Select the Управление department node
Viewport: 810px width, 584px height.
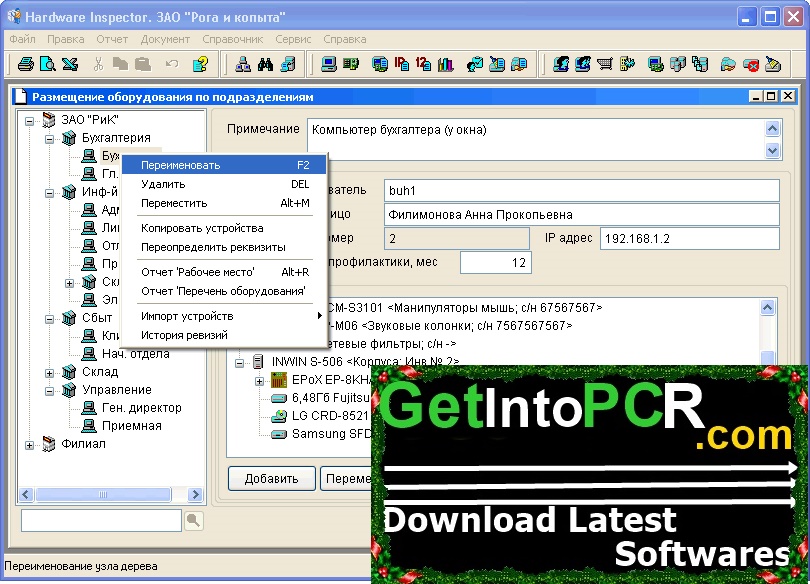[x=117, y=390]
